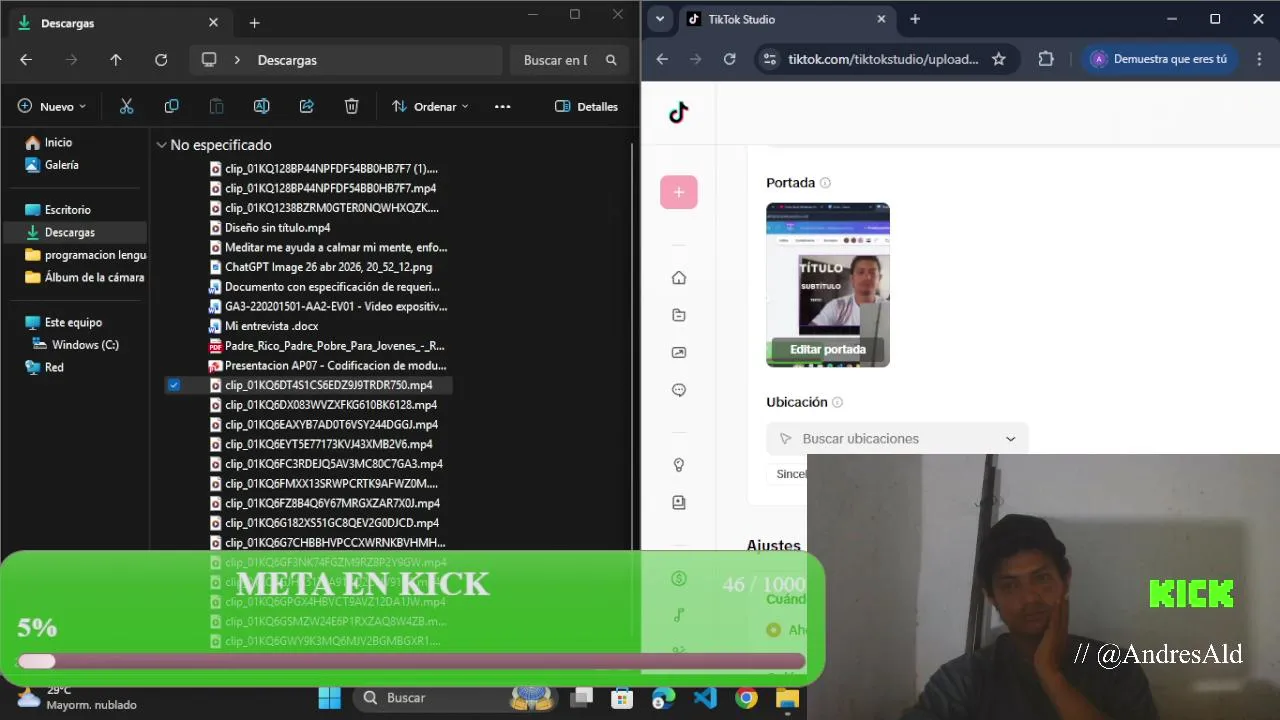Go back in the Chrome browser
Screen dimensions: 1280x720
[662, 59]
